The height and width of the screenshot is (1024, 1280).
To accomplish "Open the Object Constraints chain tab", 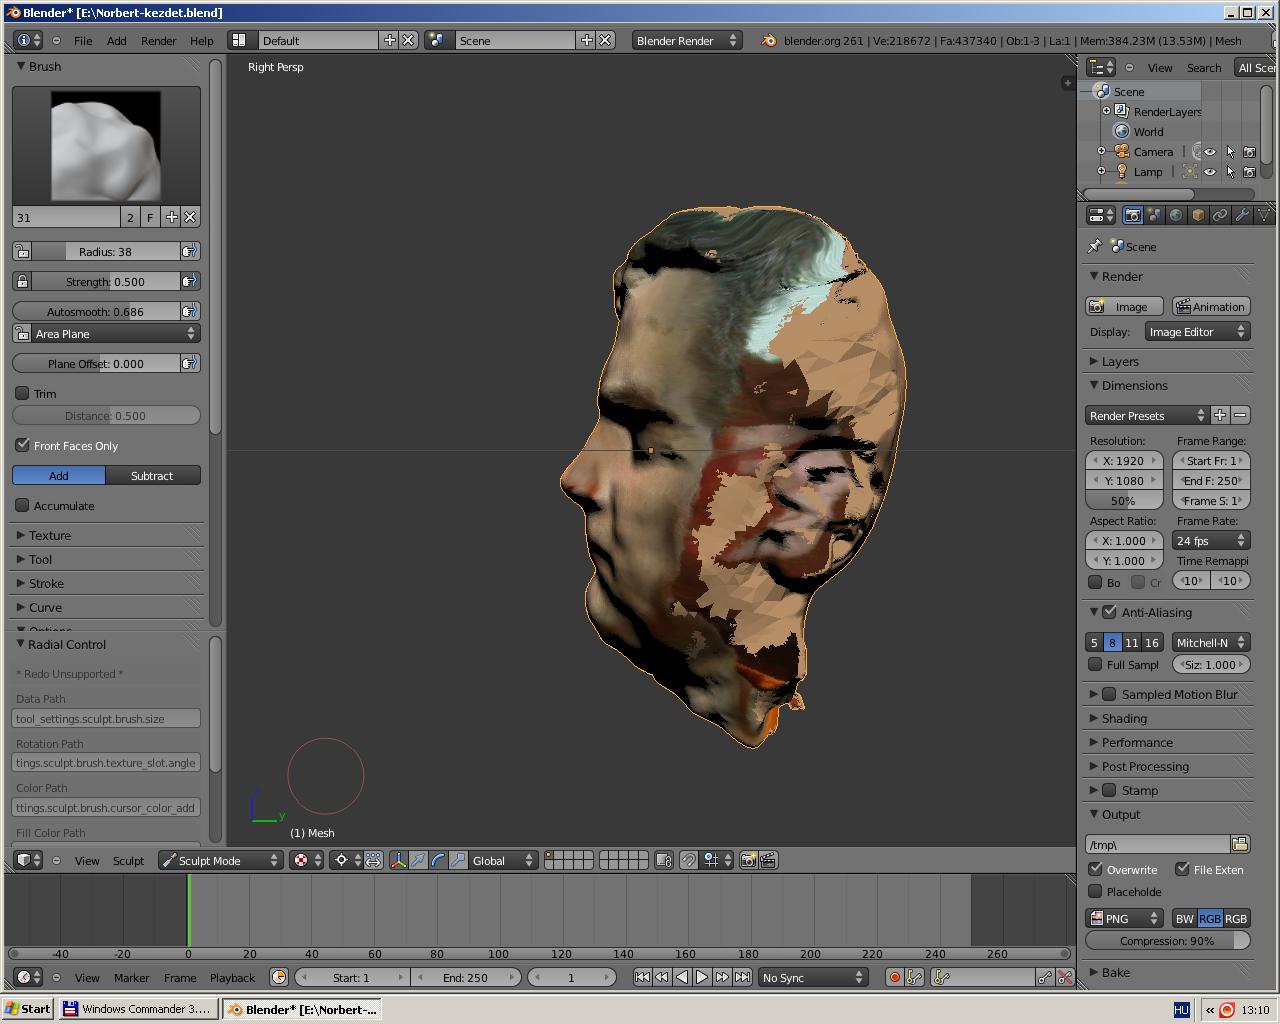I will pos(1220,215).
